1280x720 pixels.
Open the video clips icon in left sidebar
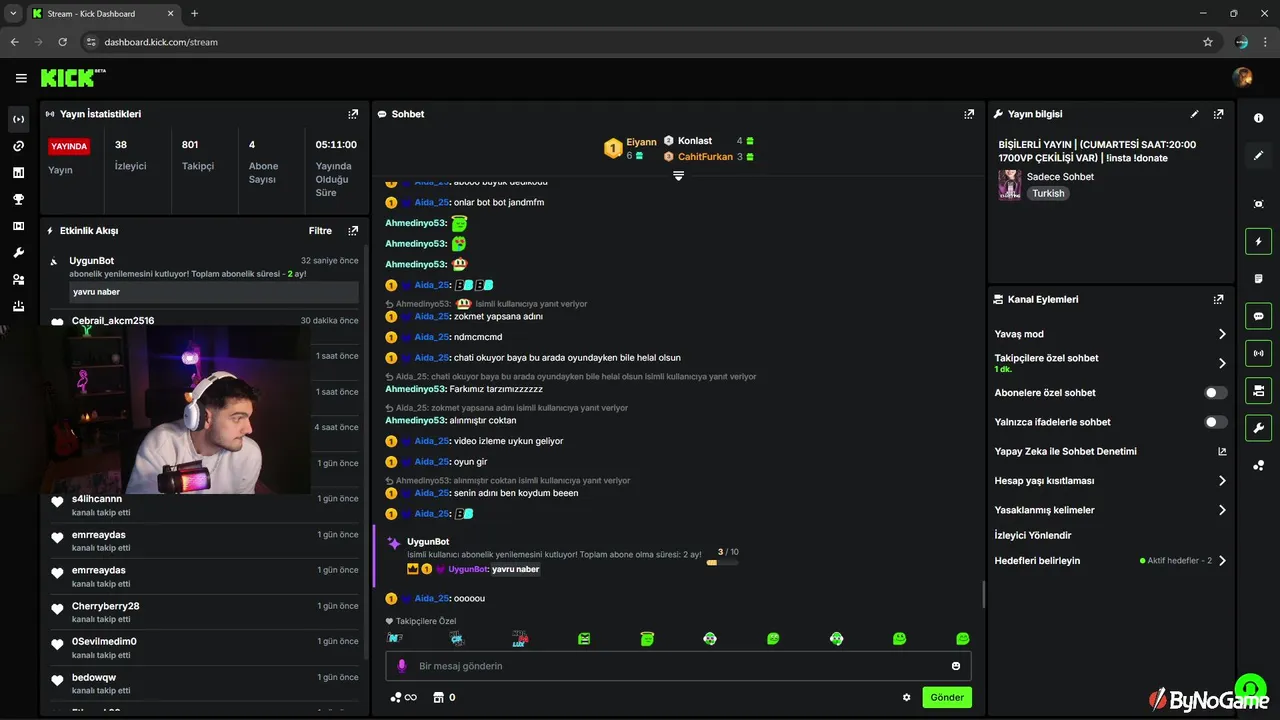click(18, 226)
